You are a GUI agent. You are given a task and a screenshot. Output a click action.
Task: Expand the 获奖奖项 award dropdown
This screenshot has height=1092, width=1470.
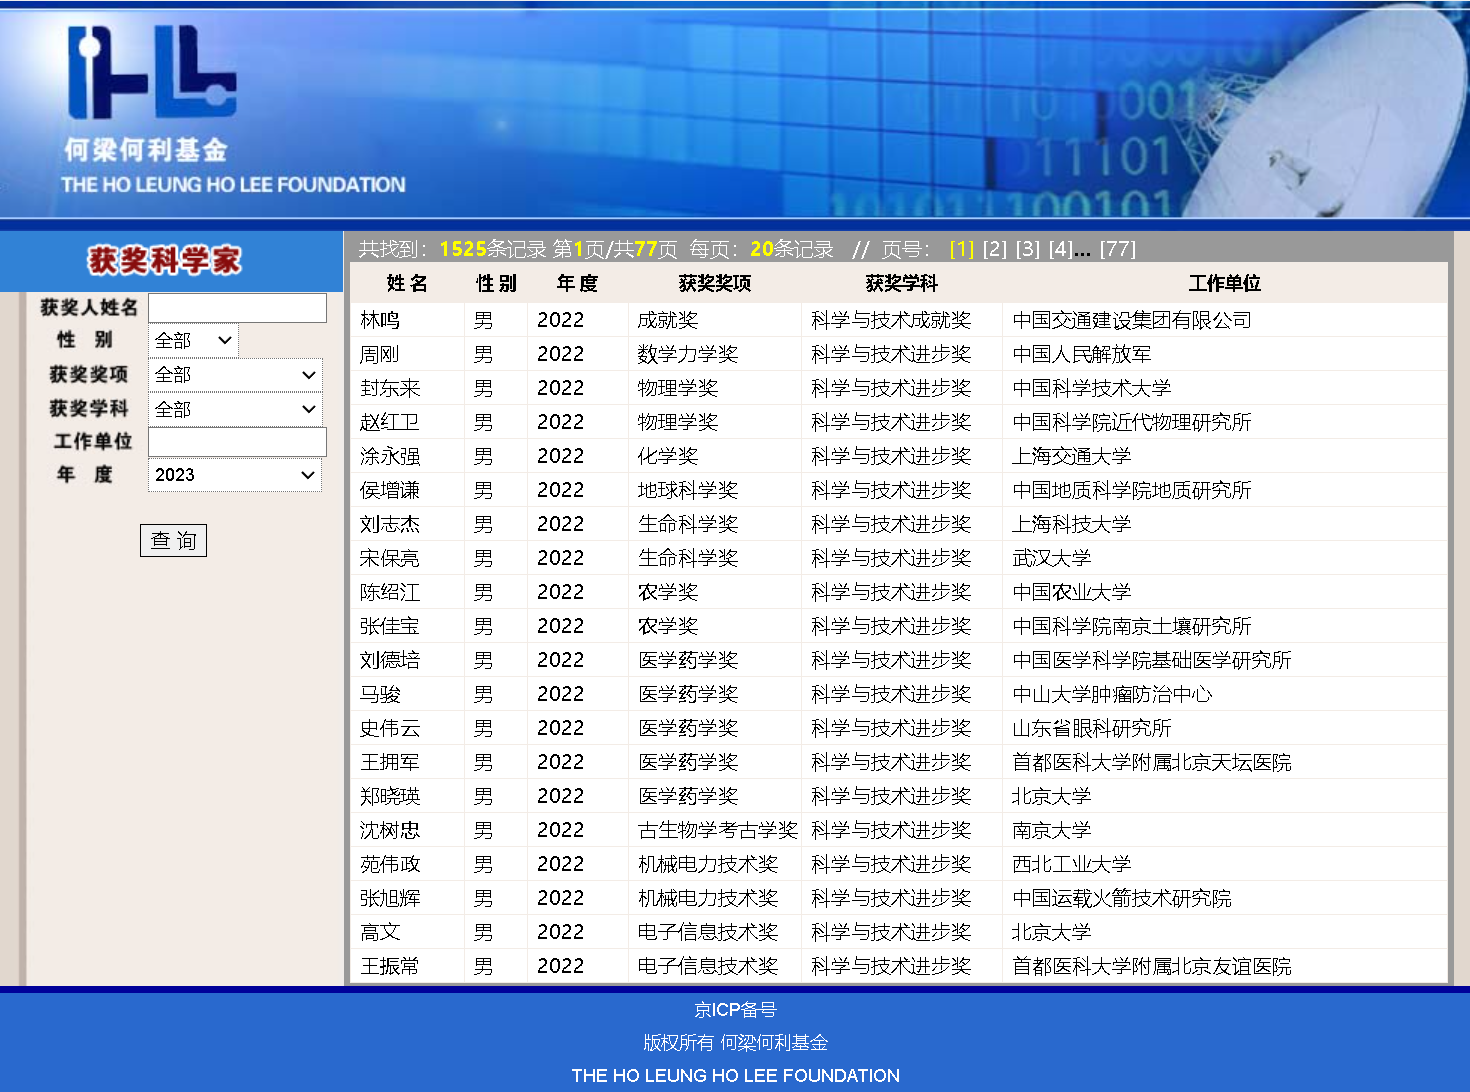[235, 375]
